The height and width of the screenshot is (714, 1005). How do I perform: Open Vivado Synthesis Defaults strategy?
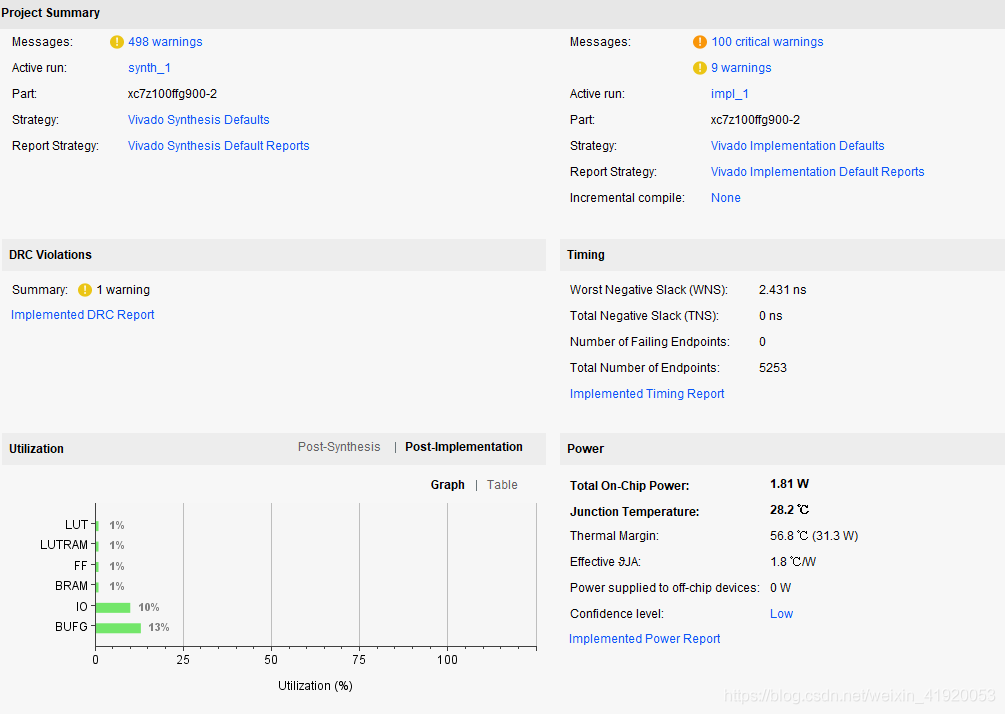(198, 120)
